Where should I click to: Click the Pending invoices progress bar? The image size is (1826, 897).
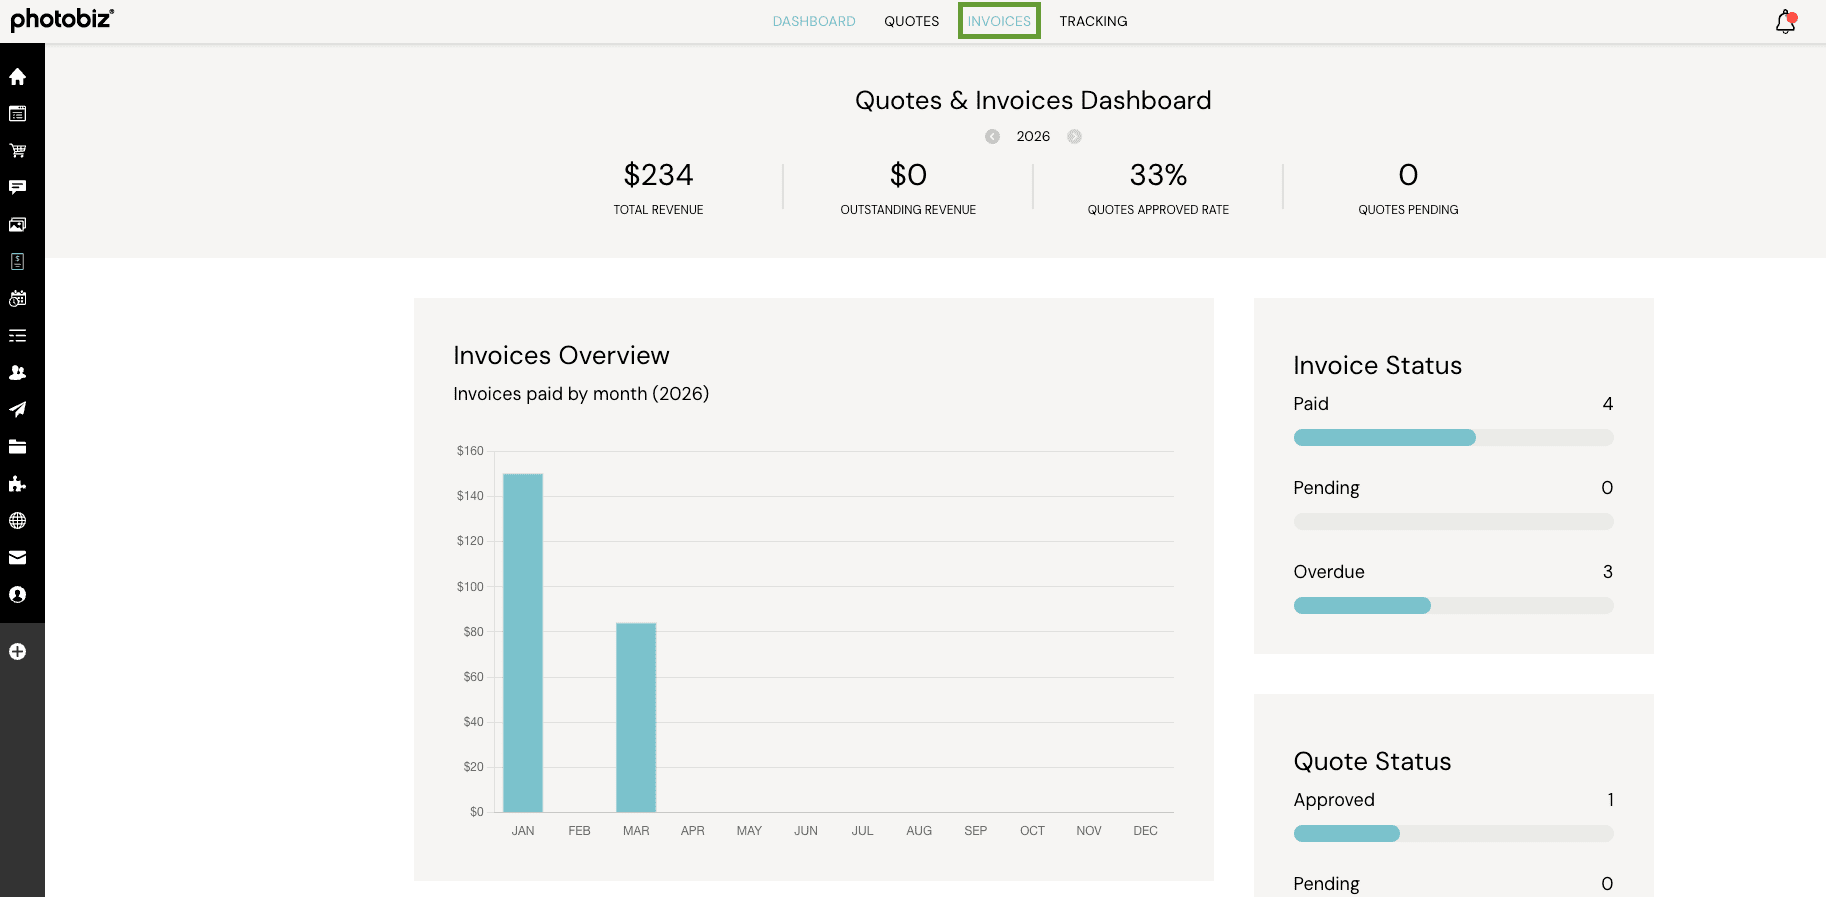(x=1453, y=521)
